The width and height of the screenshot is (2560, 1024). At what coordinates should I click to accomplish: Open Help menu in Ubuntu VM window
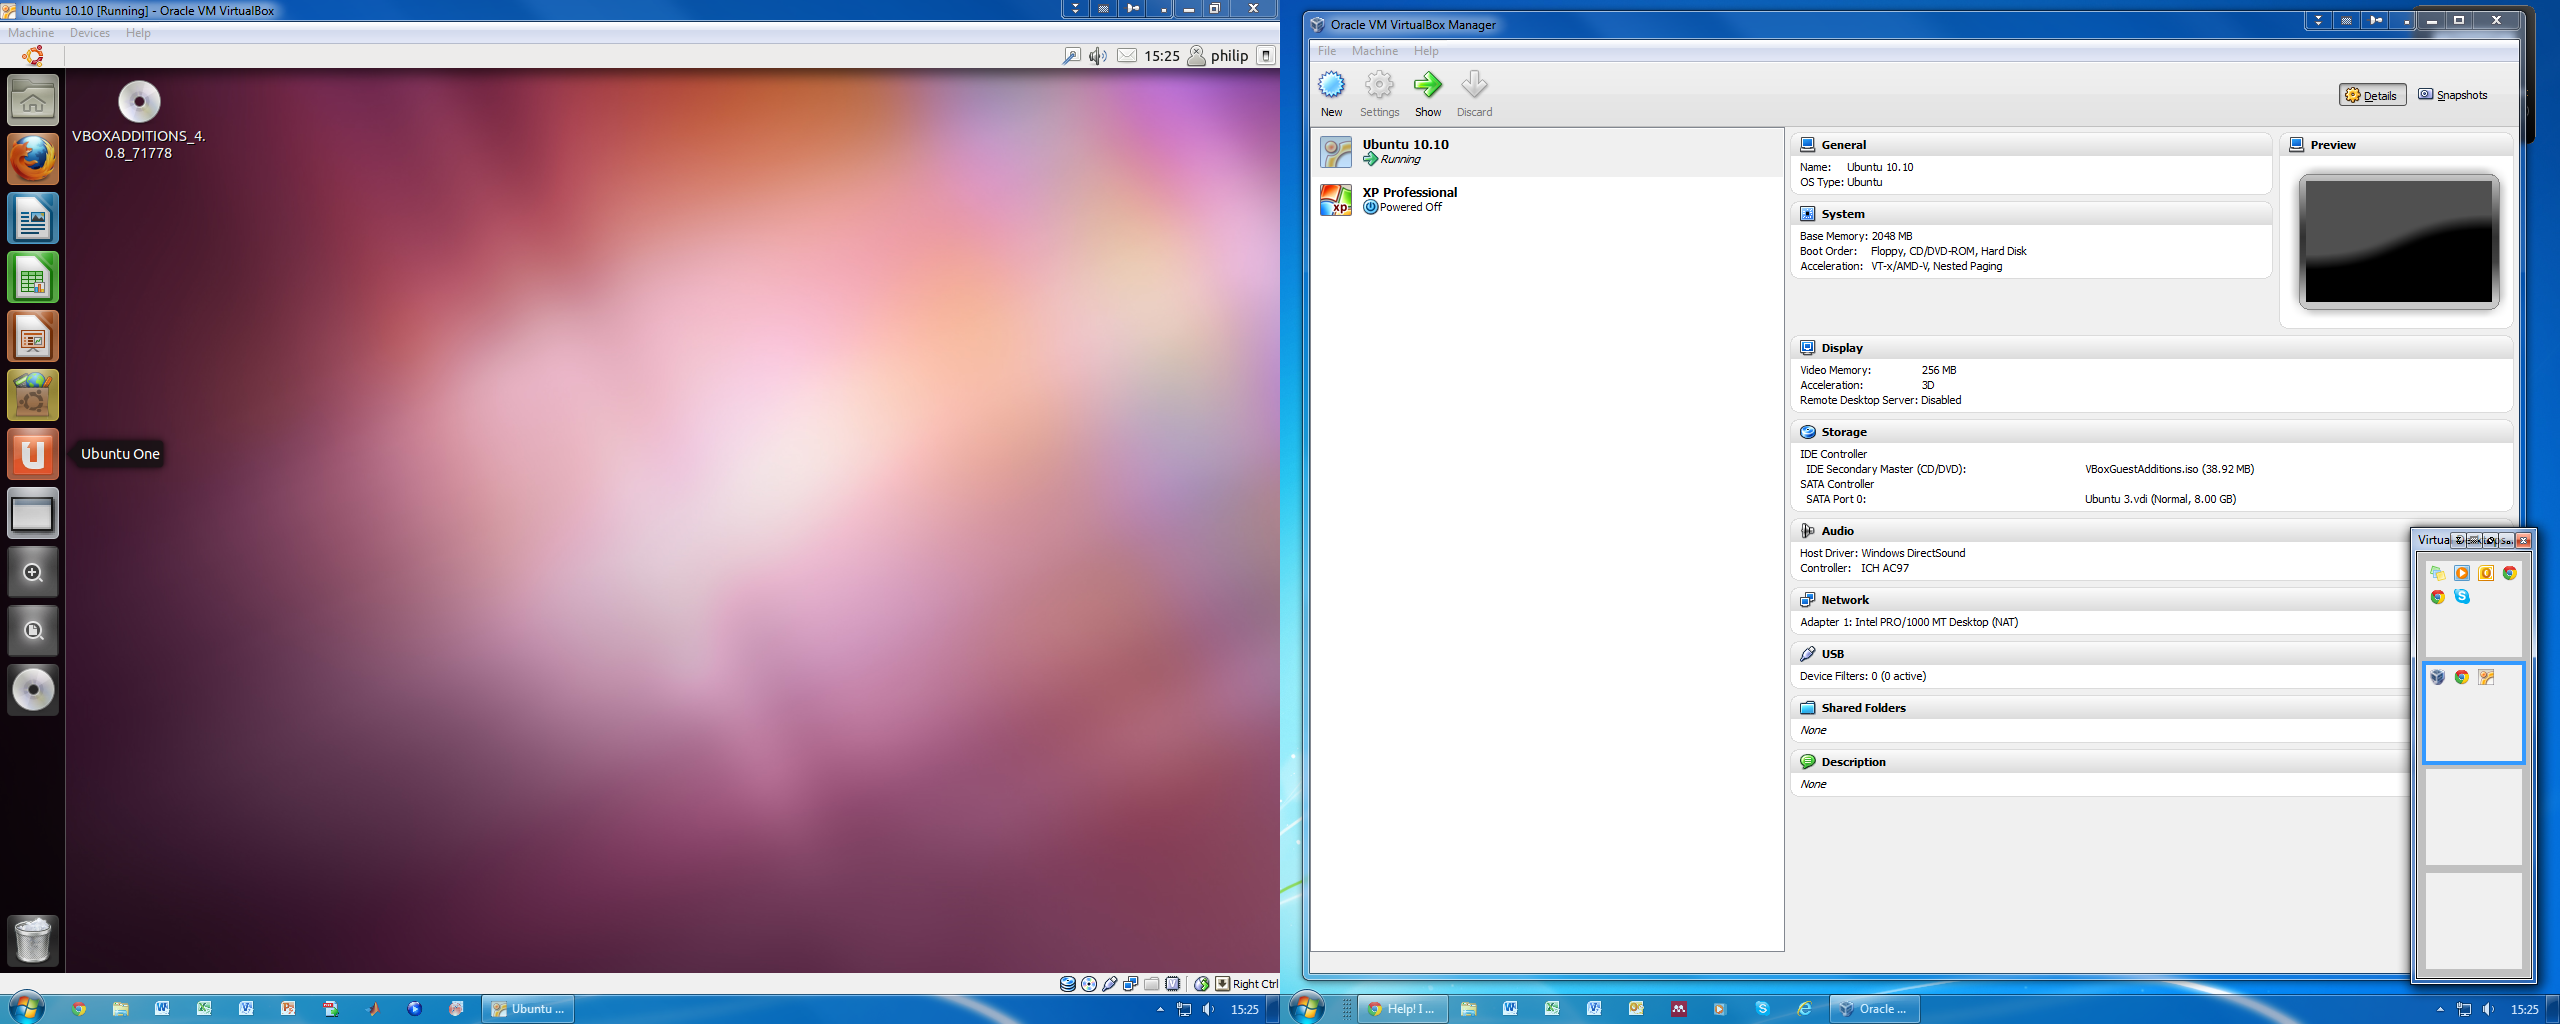[138, 33]
